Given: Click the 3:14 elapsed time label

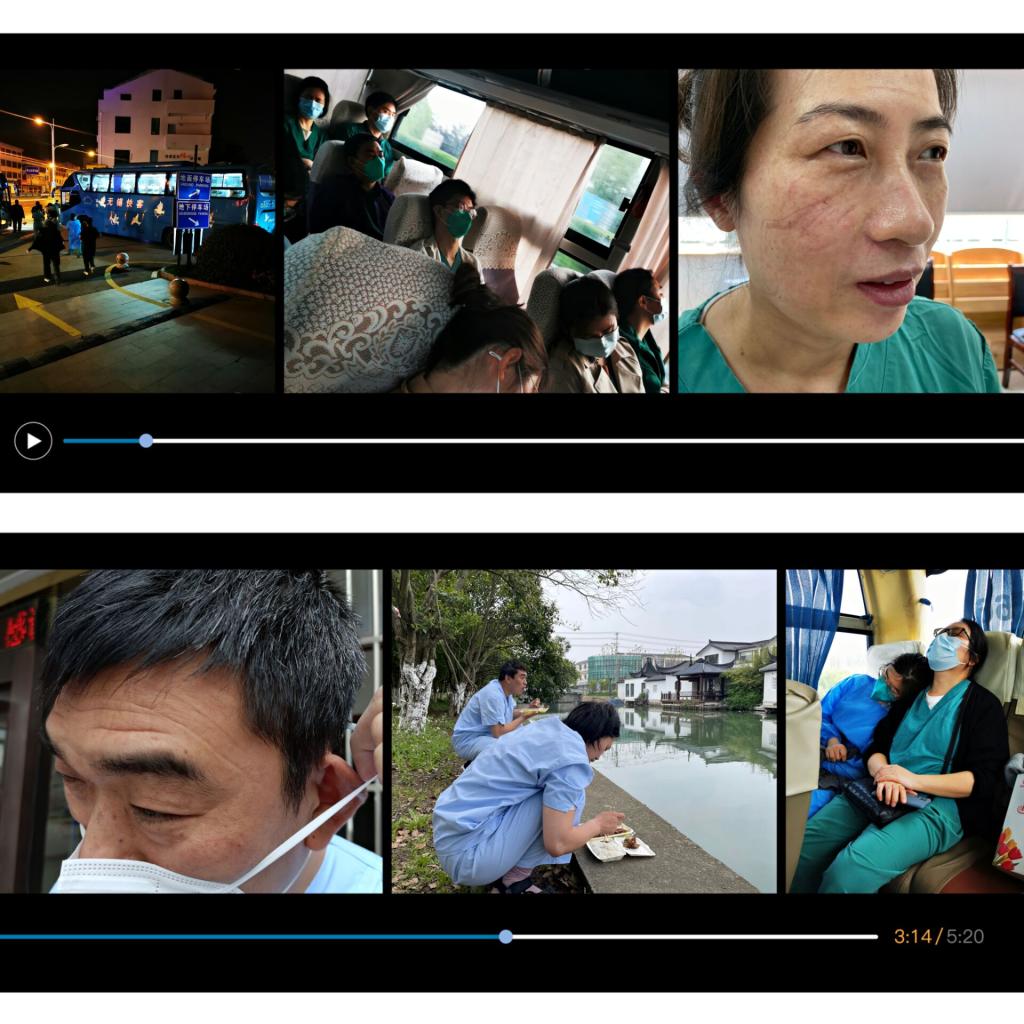Looking at the screenshot, I should click(912, 936).
